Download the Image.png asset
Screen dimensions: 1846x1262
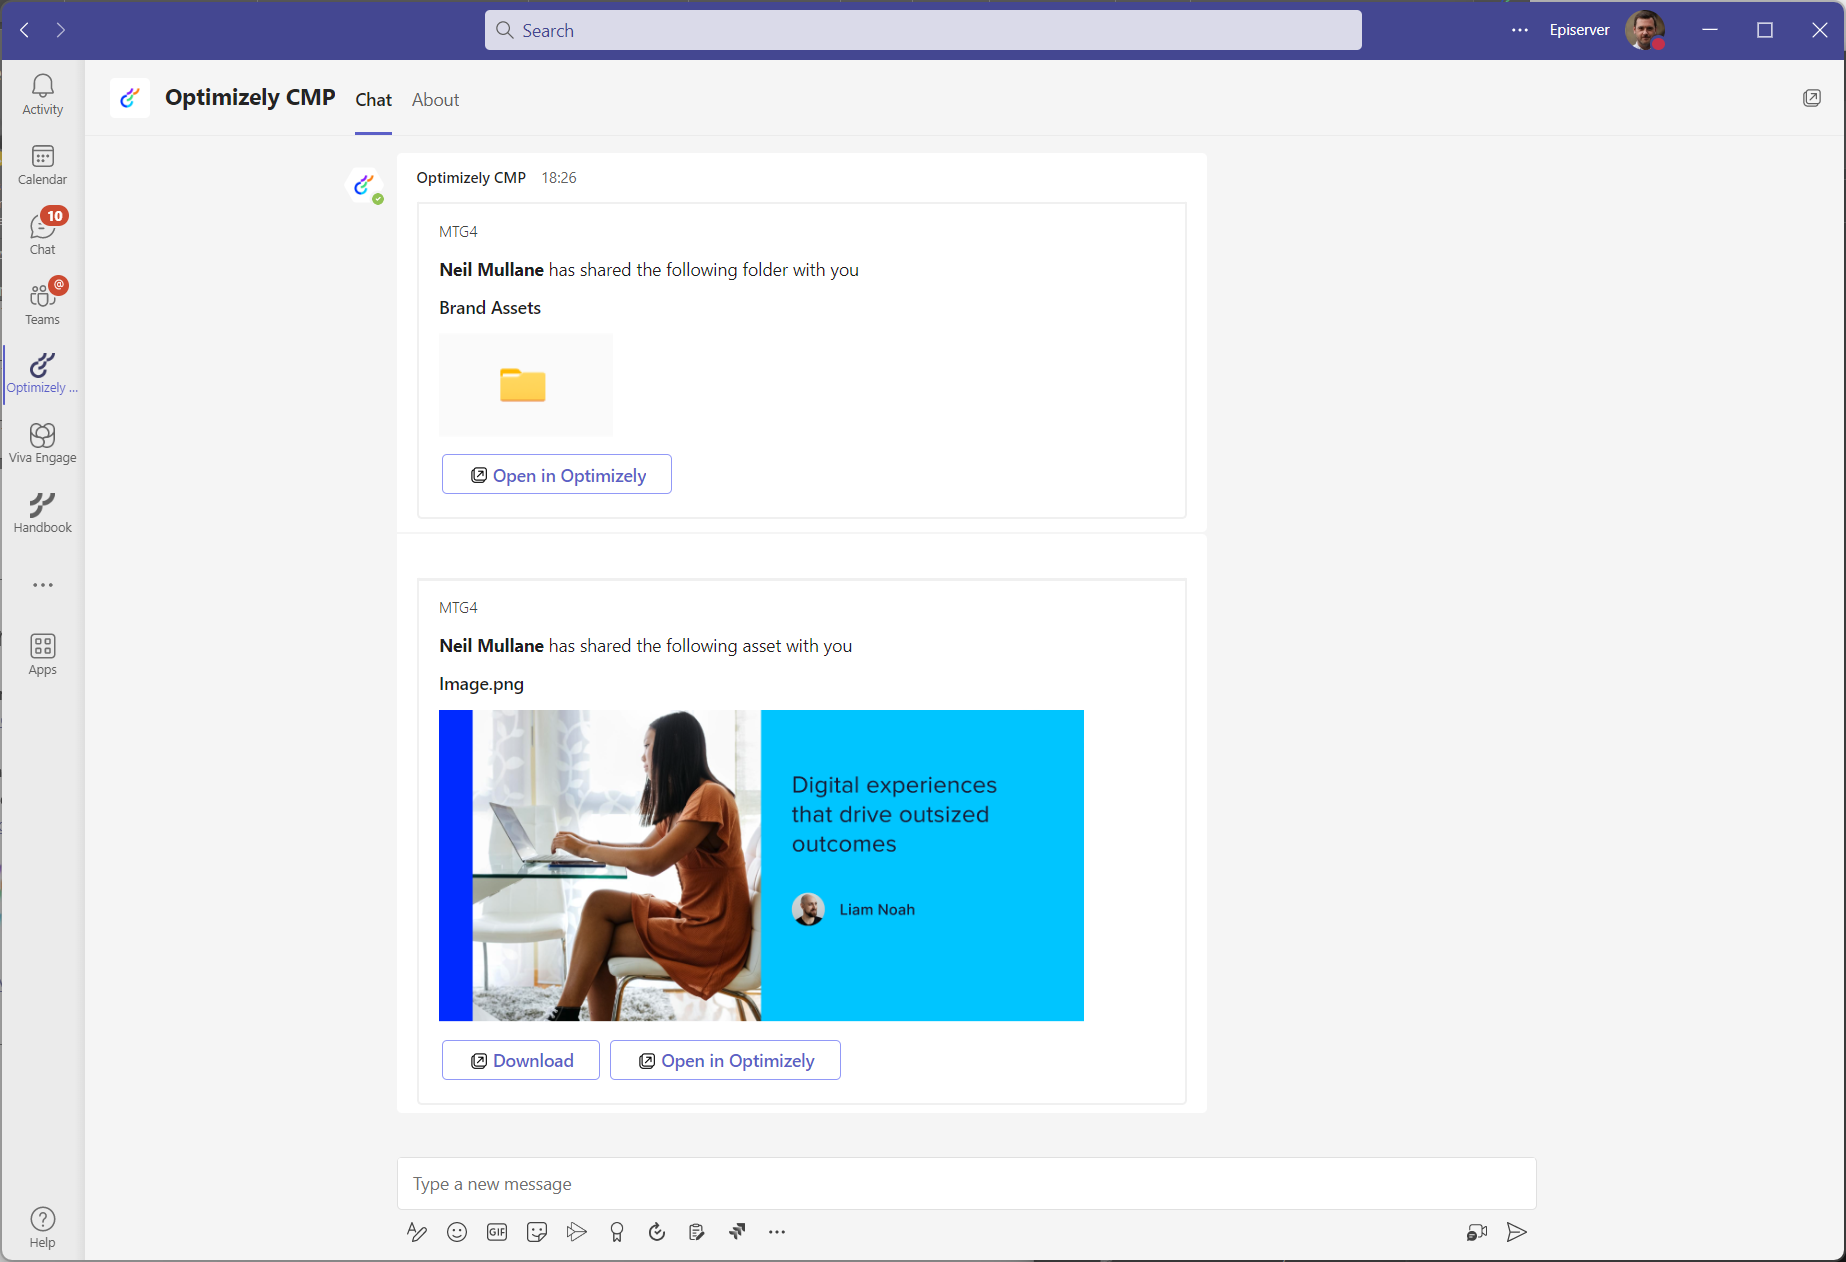(x=521, y=1061)
